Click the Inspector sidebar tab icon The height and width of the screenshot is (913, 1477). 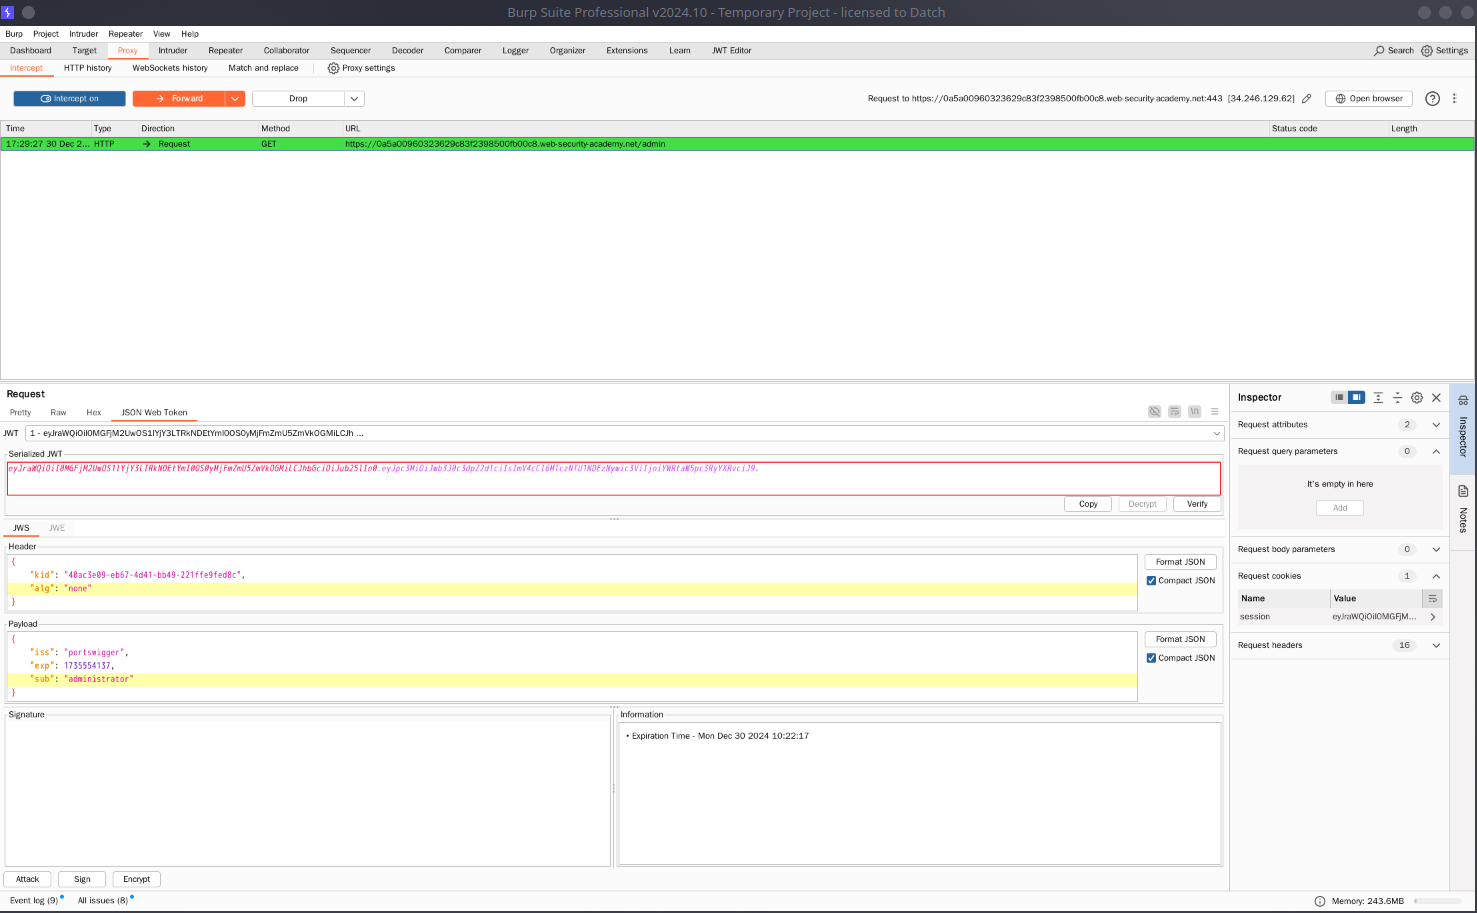coord(1463,400)
